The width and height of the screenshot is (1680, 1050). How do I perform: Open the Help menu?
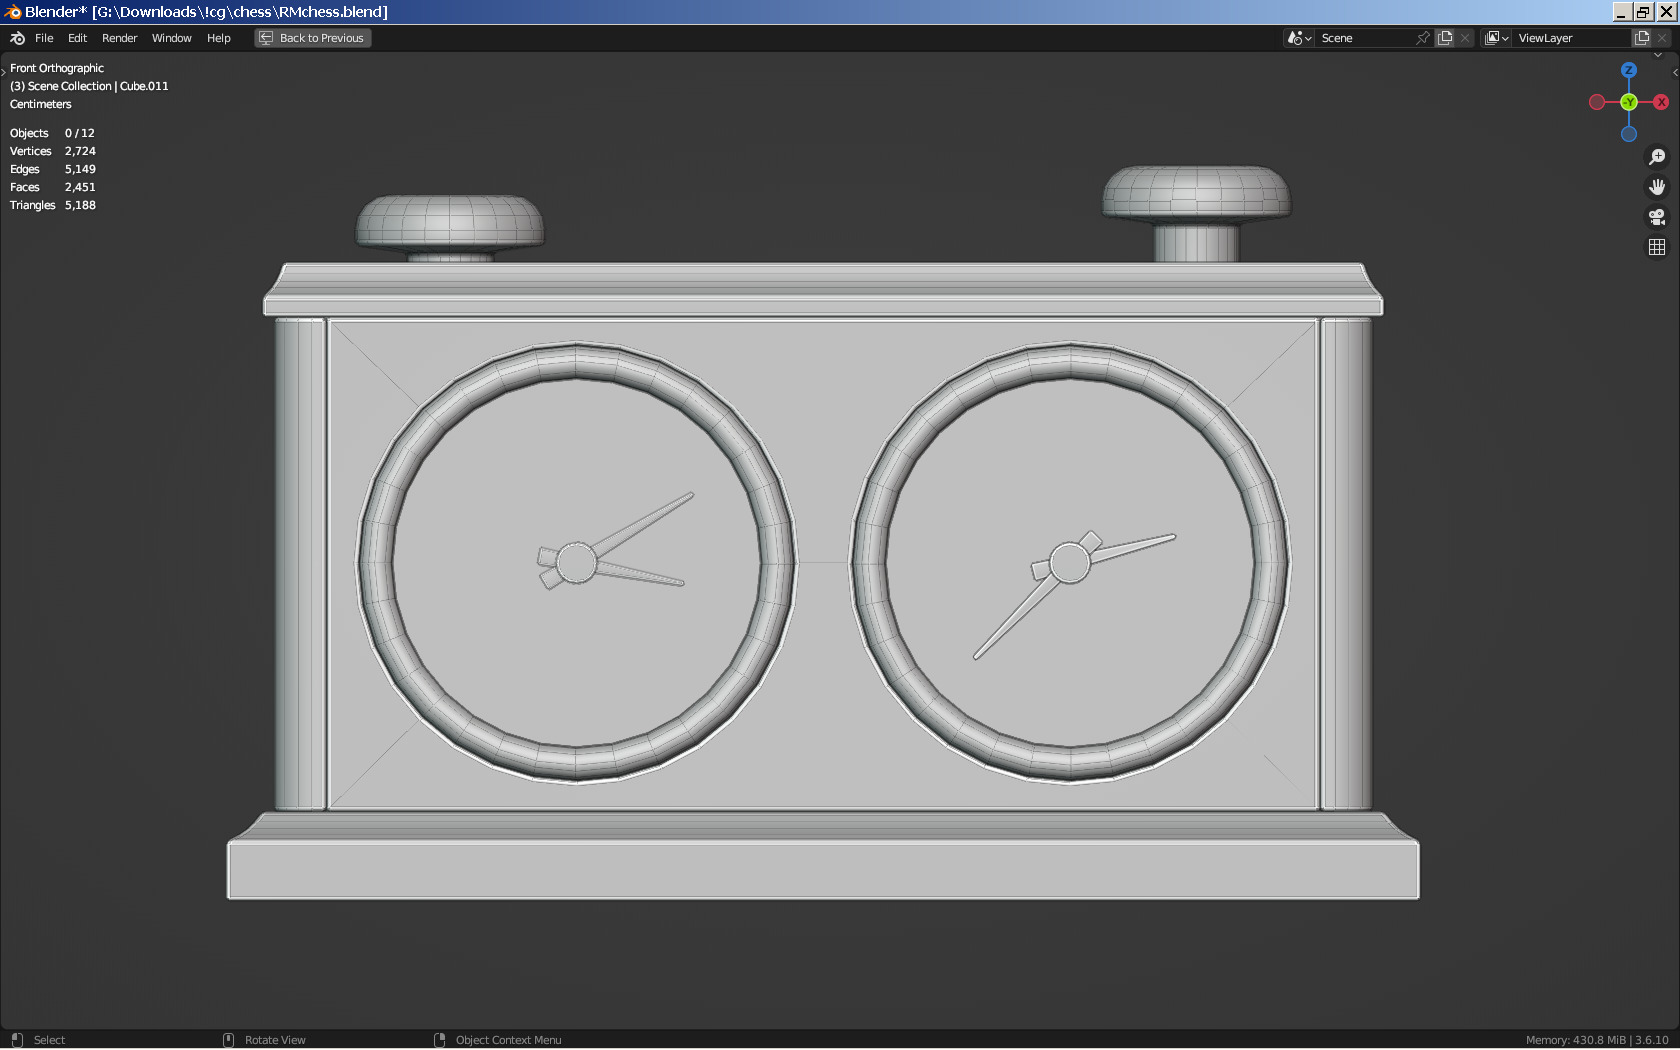[x=218, y=38]
